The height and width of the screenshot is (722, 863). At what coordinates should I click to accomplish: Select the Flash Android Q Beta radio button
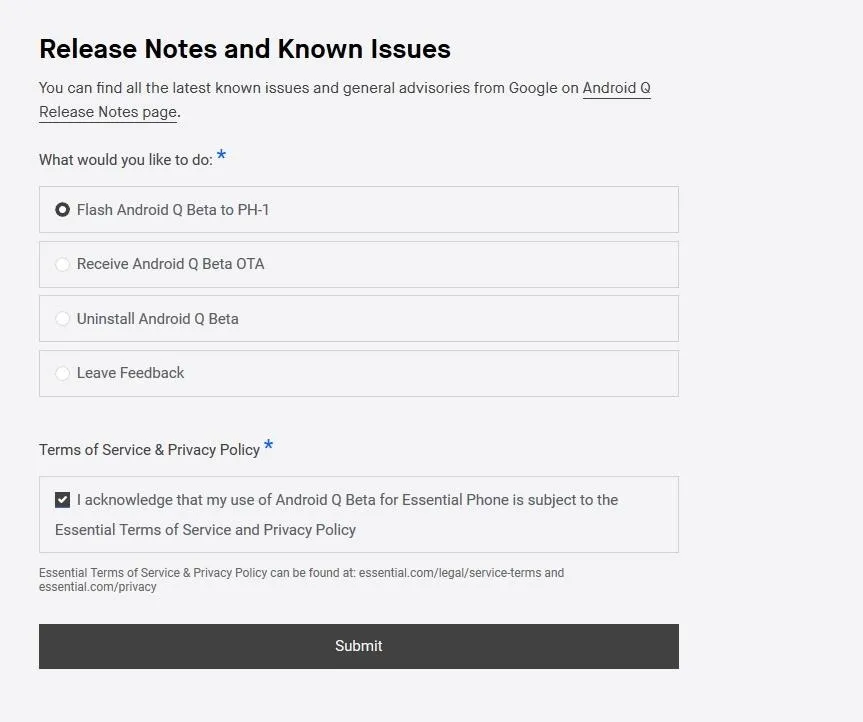(62, 210)
